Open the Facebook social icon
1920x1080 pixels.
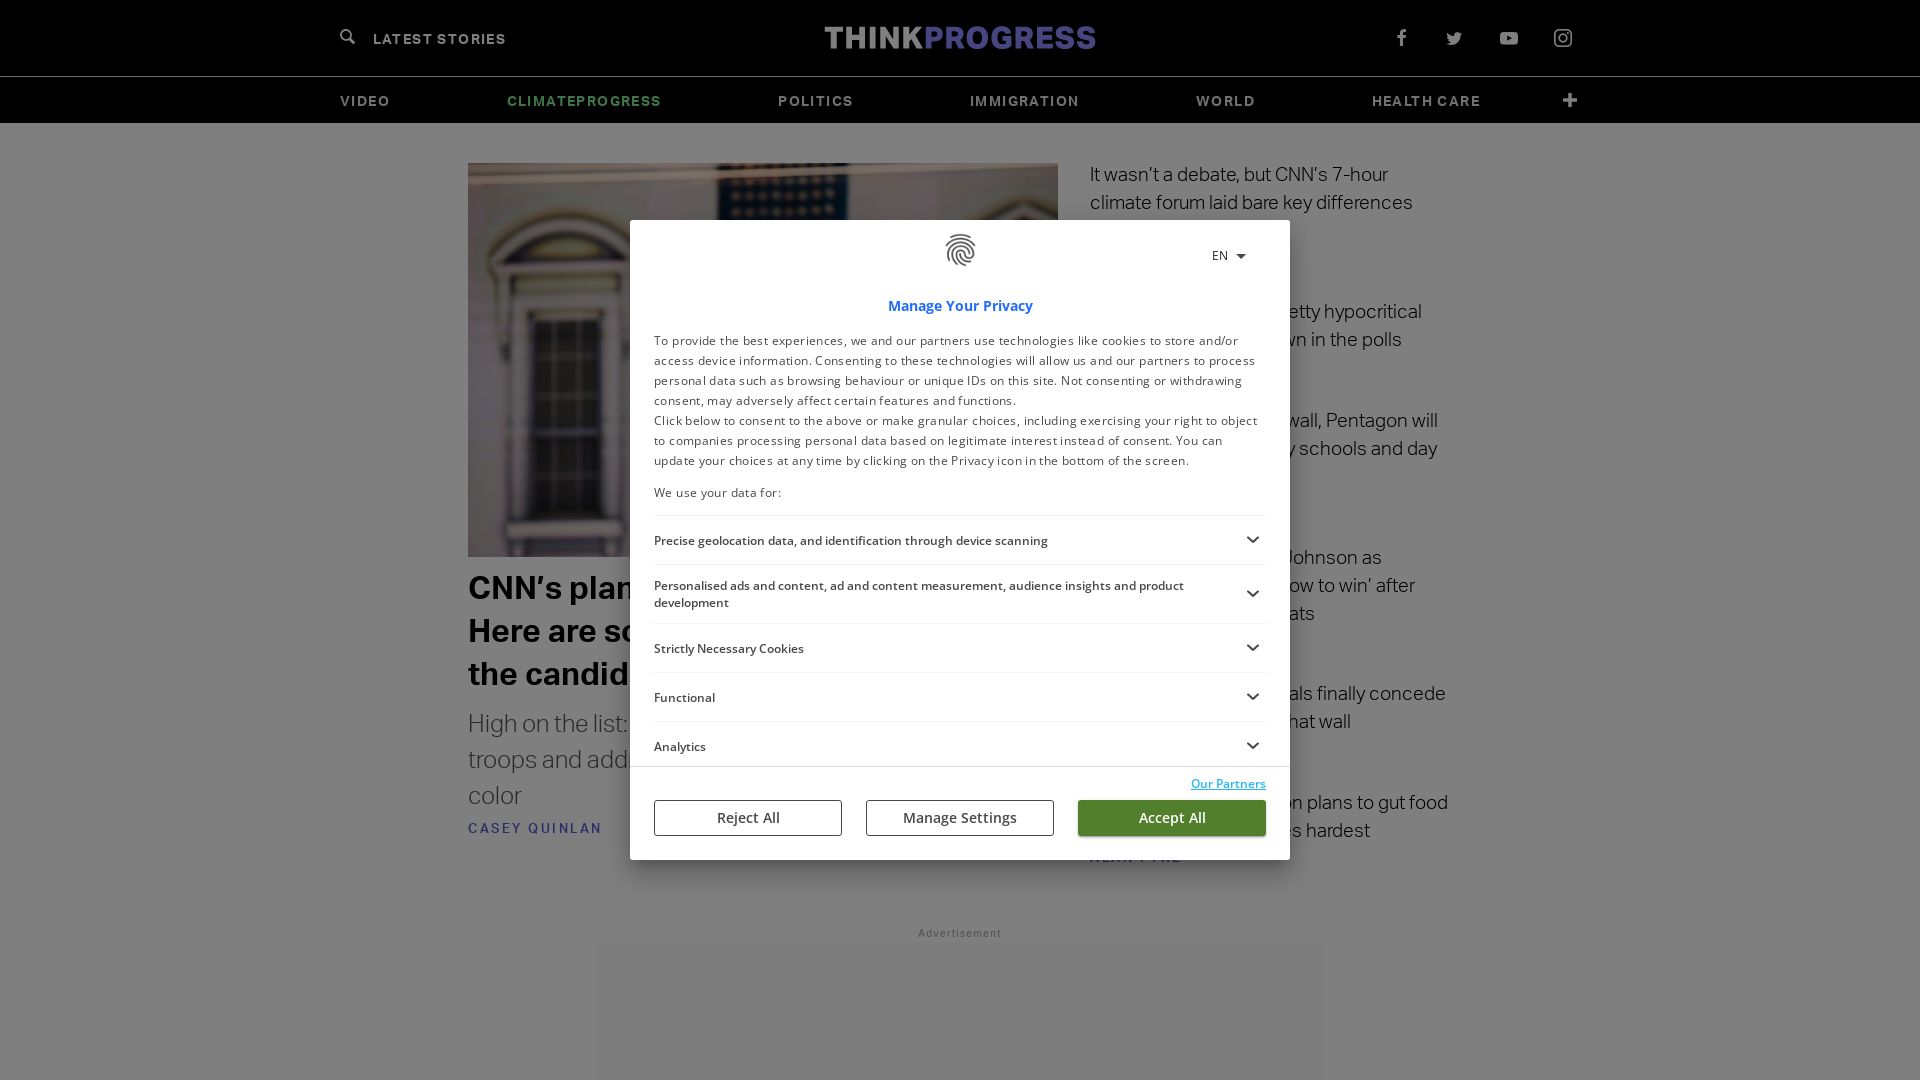pyautogui.click(x=1400, y=37)
